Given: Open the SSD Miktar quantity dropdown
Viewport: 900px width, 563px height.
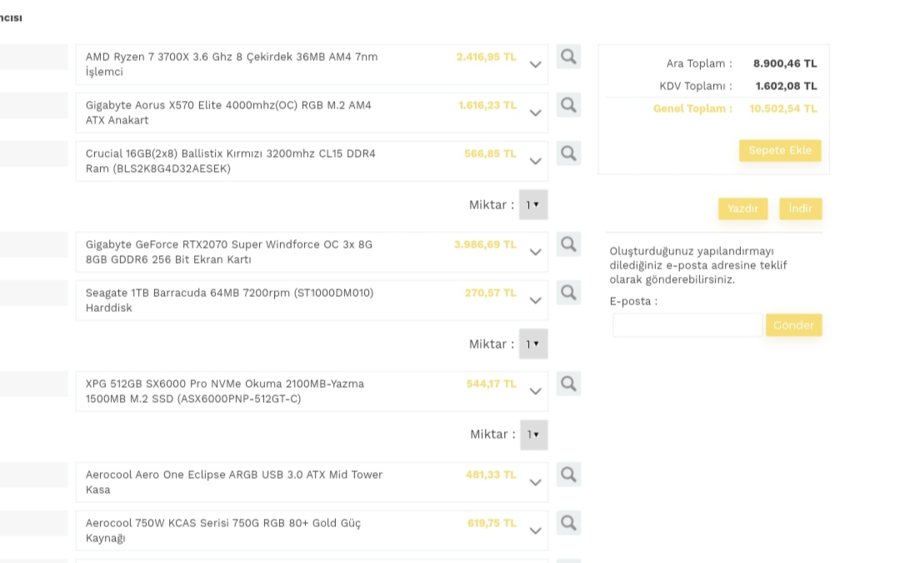Looking at the screenshot, I should 533,434.
